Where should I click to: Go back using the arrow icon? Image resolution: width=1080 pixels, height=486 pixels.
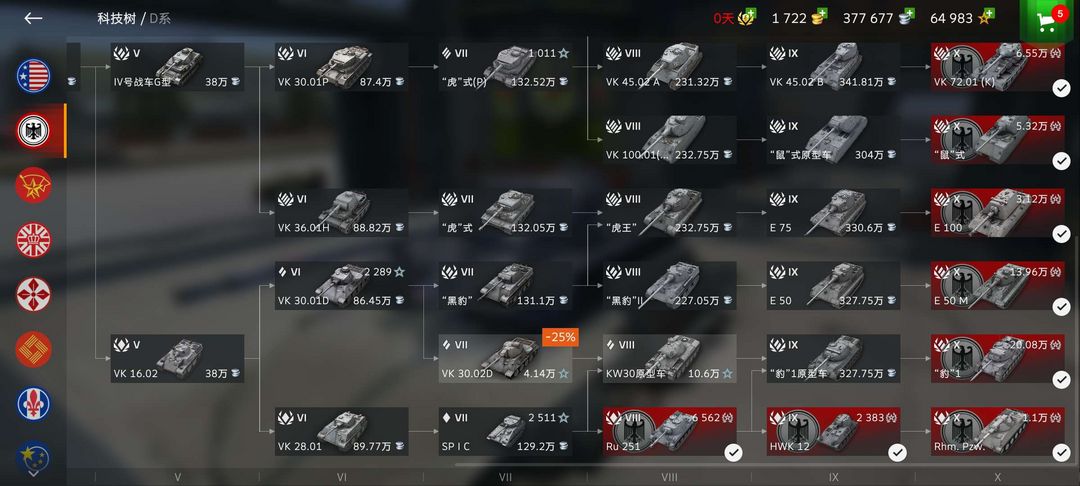coord(33,19)
